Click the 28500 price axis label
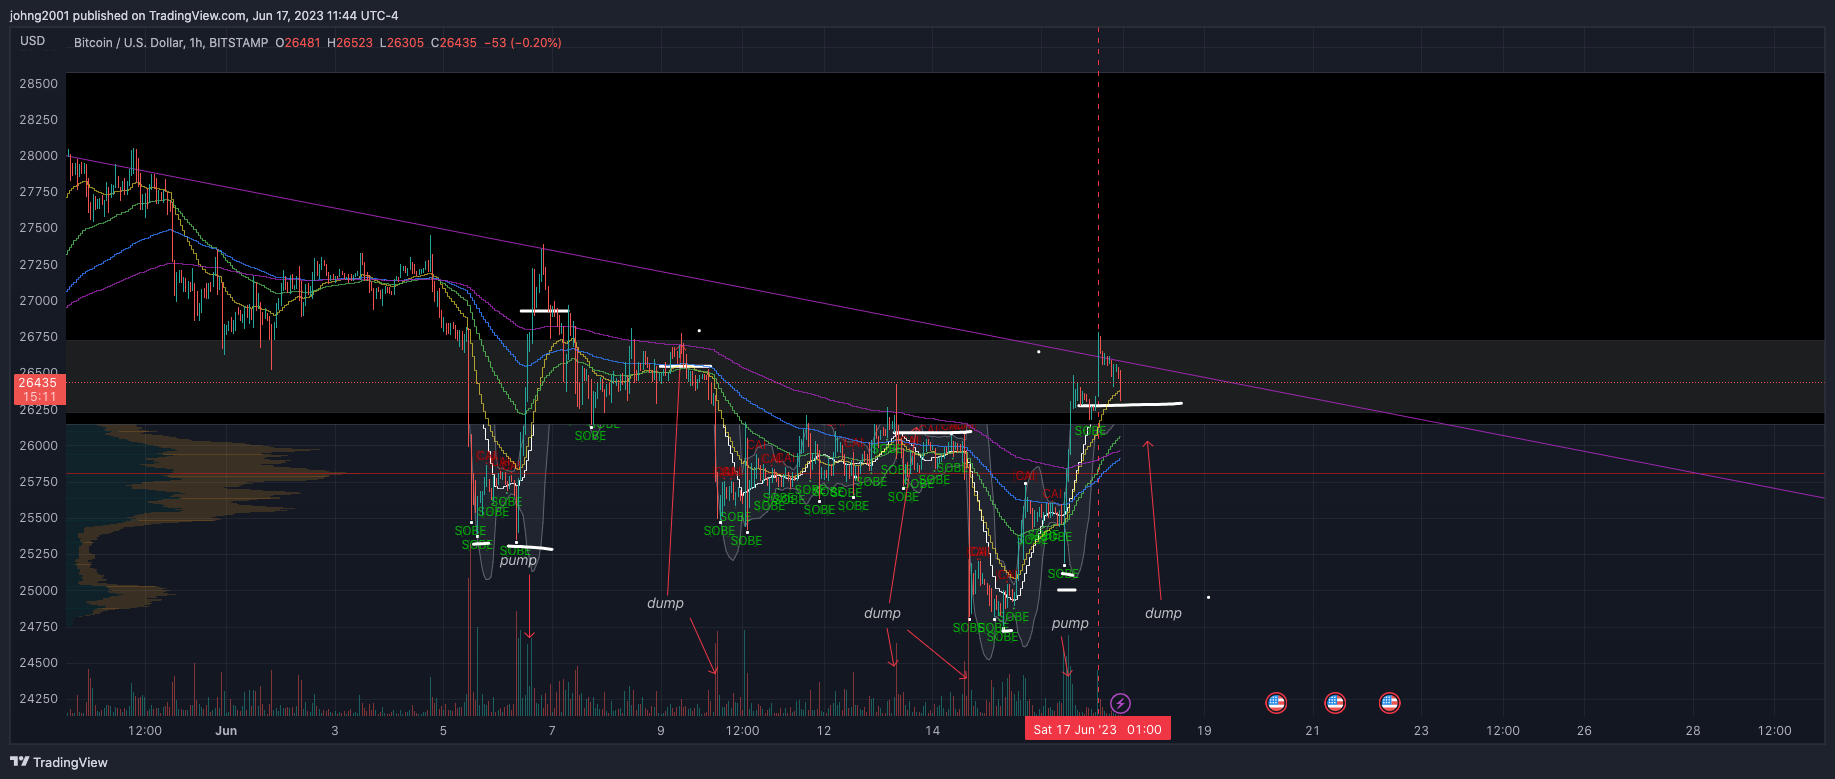 click(39, 84)
